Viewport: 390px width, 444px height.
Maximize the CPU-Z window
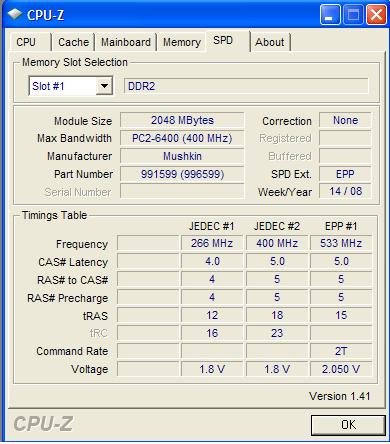(353, 15)
